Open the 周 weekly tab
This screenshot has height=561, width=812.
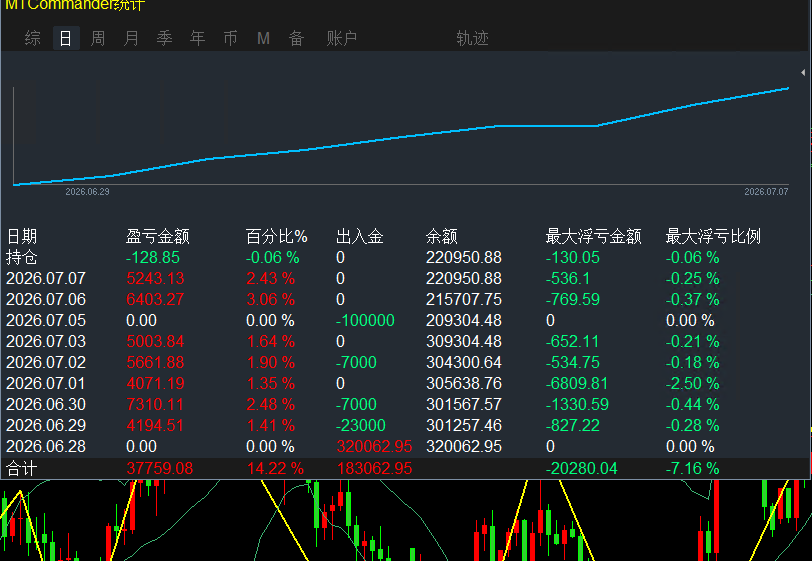(x=98, y=38)
